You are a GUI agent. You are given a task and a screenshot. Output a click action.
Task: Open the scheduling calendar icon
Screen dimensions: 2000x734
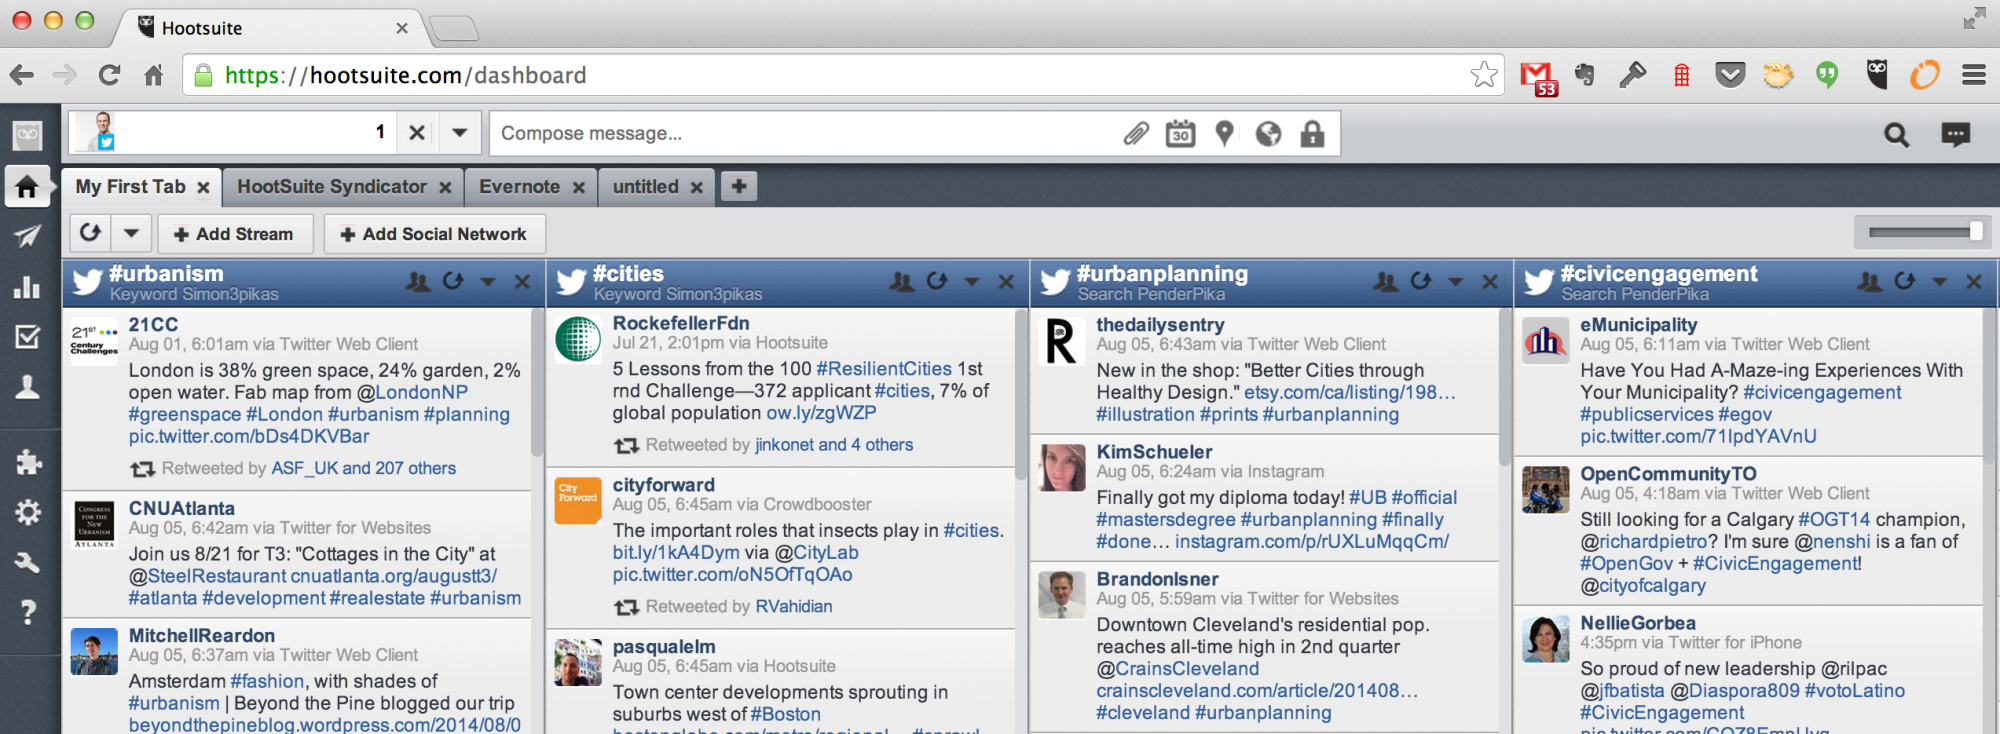click(1180, 133)
